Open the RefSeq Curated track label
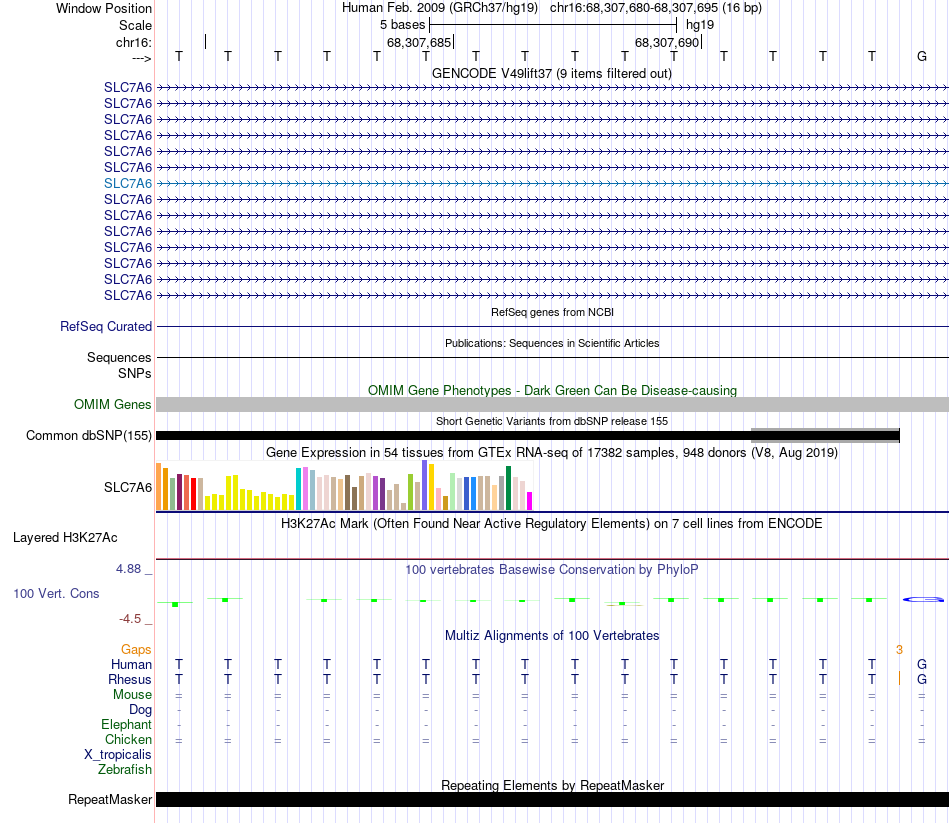The height and width of the screenshot is (823, 950). [x=106, y=326]
